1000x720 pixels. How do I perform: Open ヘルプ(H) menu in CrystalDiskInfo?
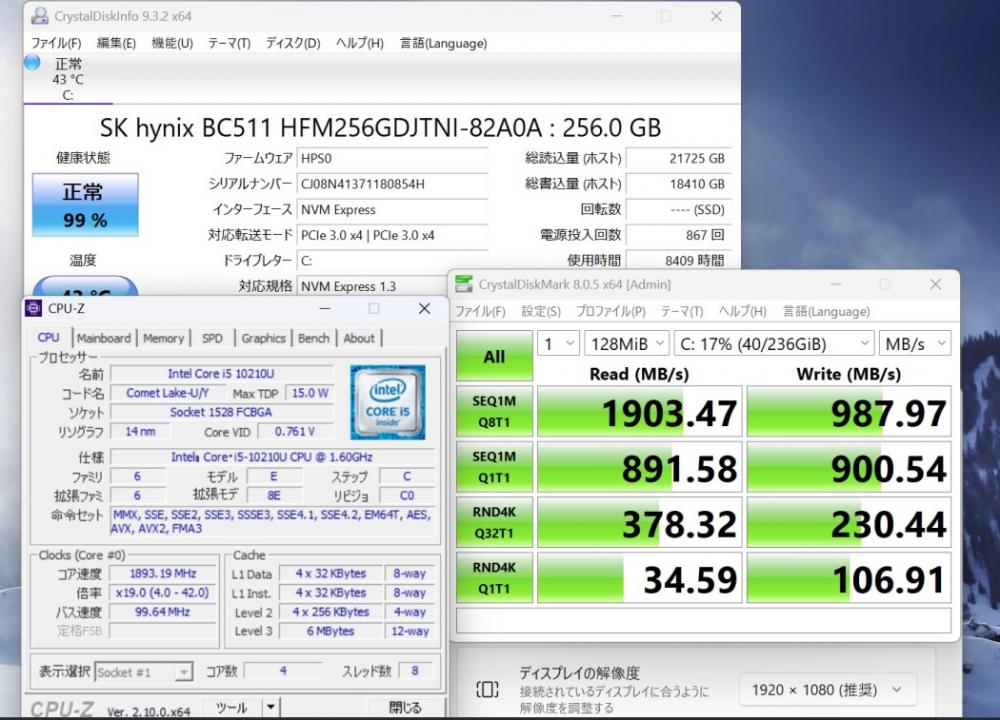pos(360,43)
